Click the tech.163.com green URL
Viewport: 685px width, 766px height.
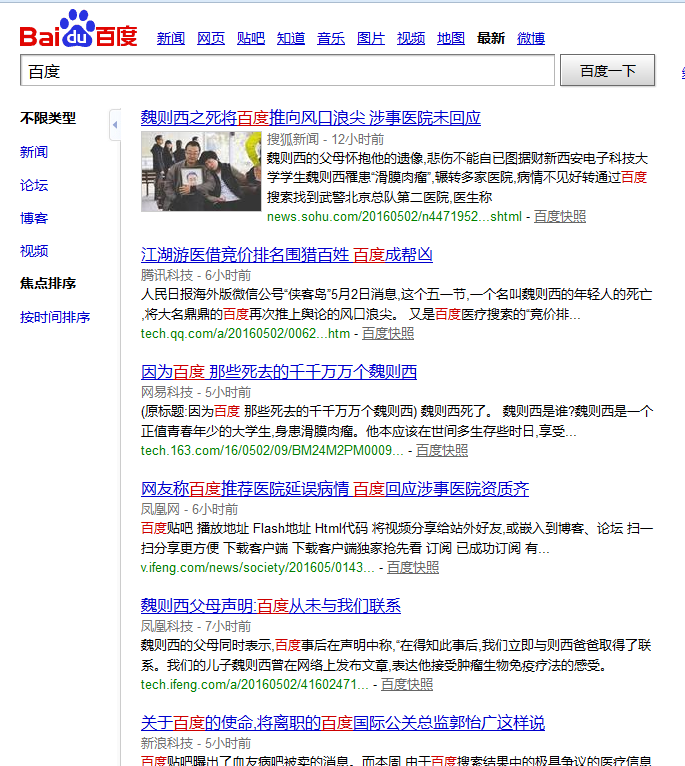(272, 450)
